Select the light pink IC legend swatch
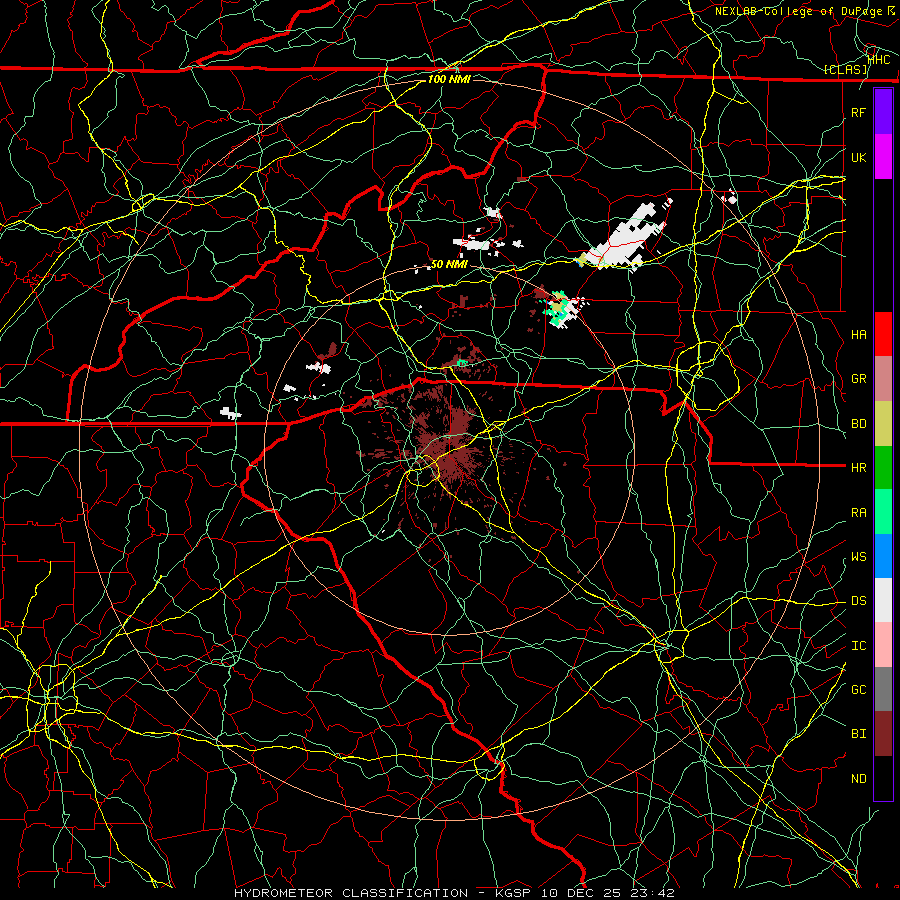 (883, 645)
